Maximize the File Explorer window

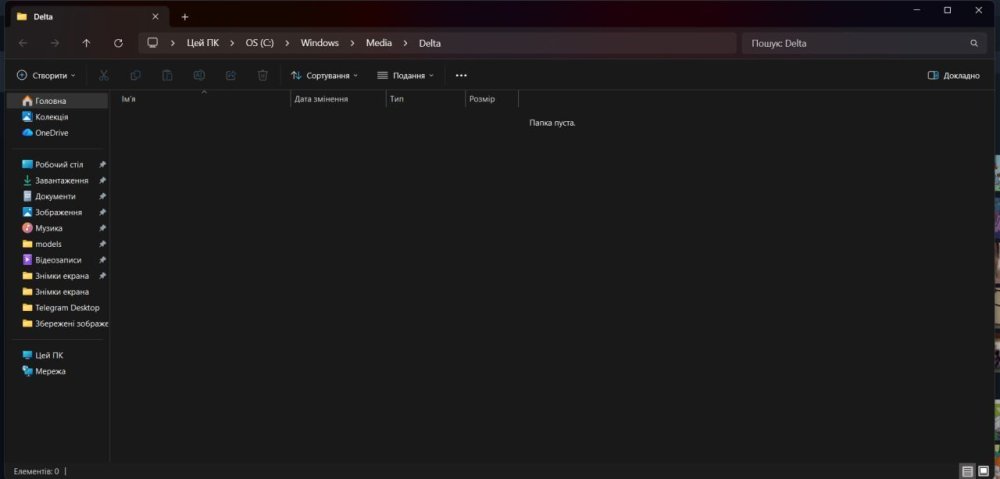[948, 10]
